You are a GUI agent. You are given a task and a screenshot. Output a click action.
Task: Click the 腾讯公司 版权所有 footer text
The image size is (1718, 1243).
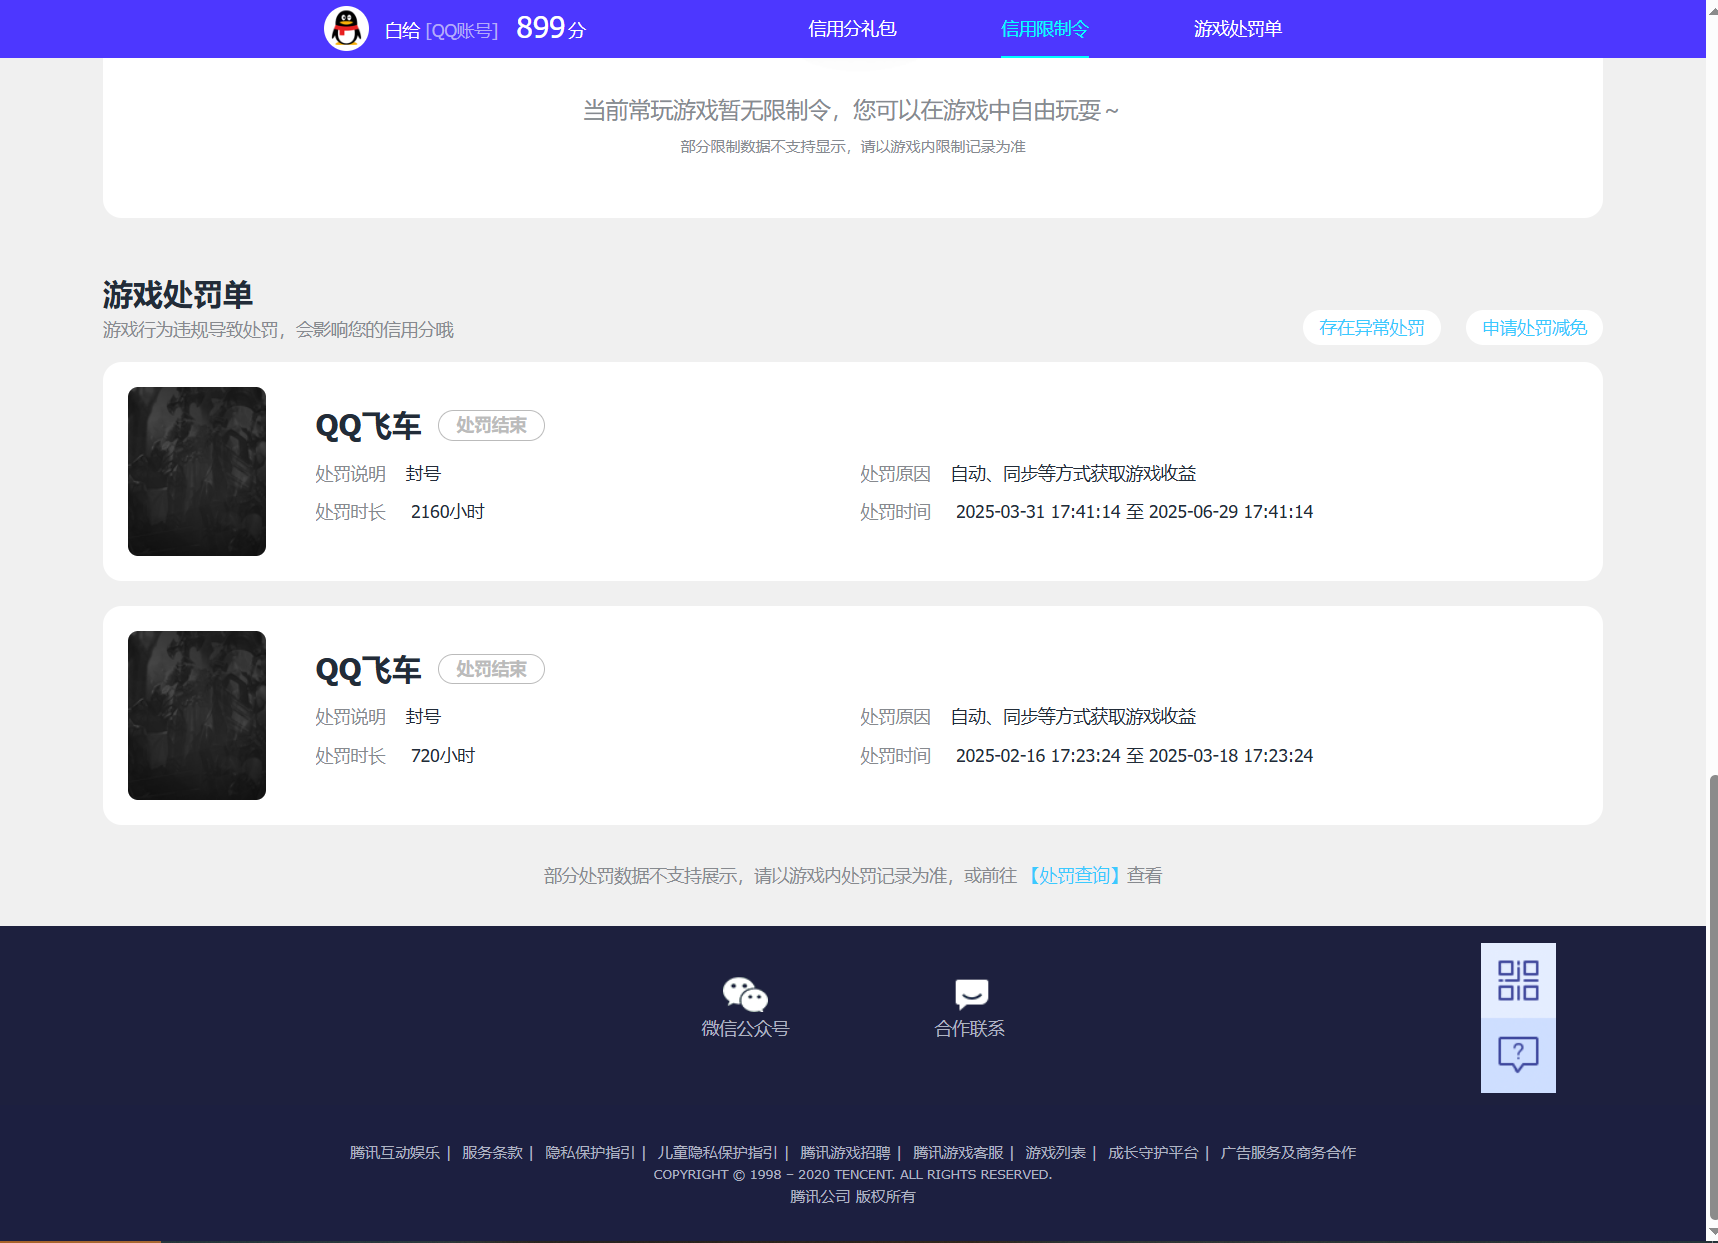pos(853,1197)
